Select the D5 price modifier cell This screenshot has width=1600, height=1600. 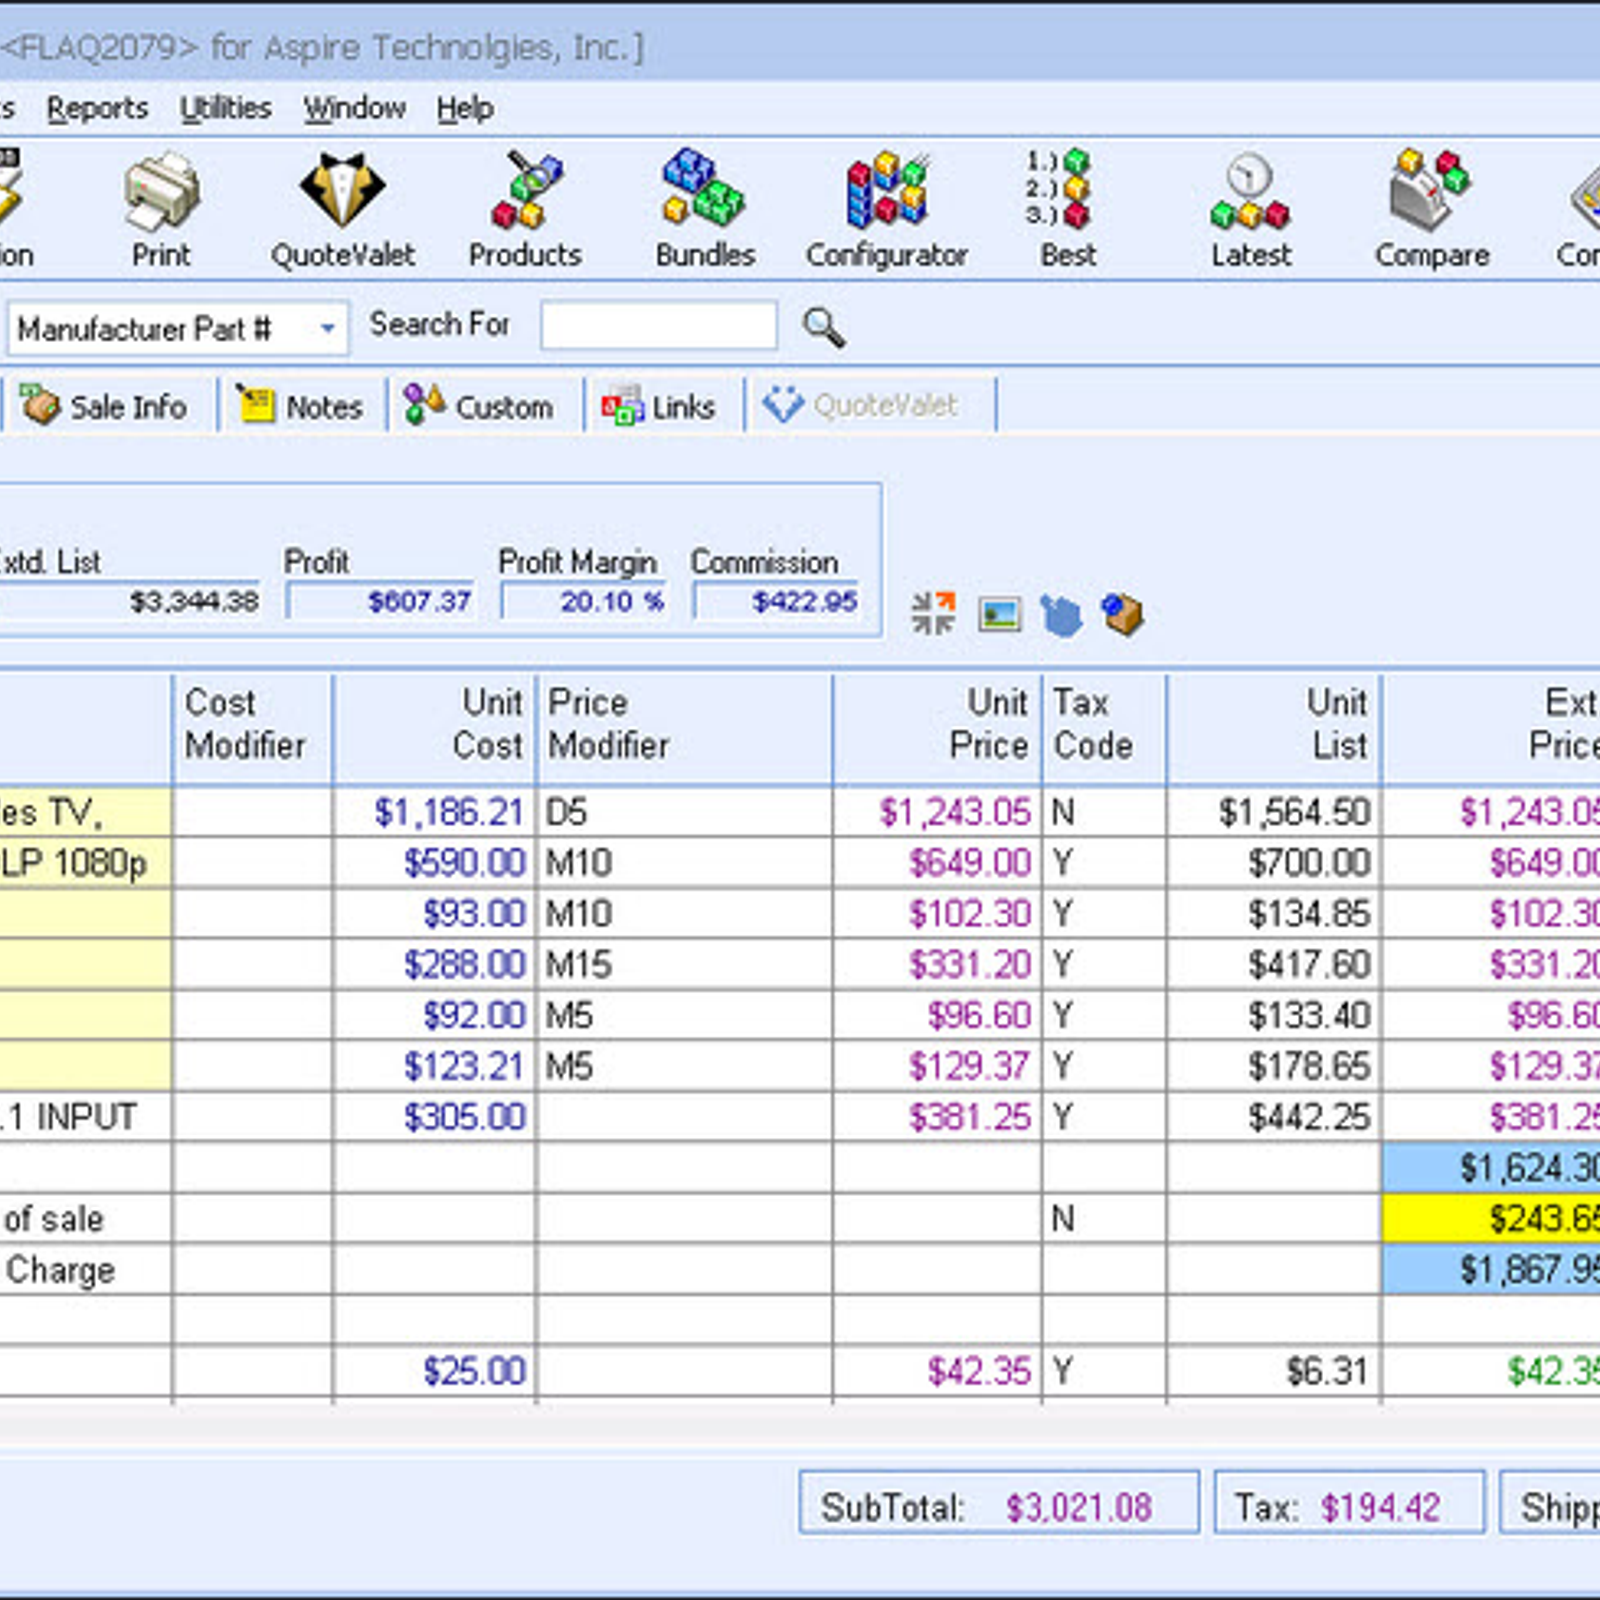685,812
